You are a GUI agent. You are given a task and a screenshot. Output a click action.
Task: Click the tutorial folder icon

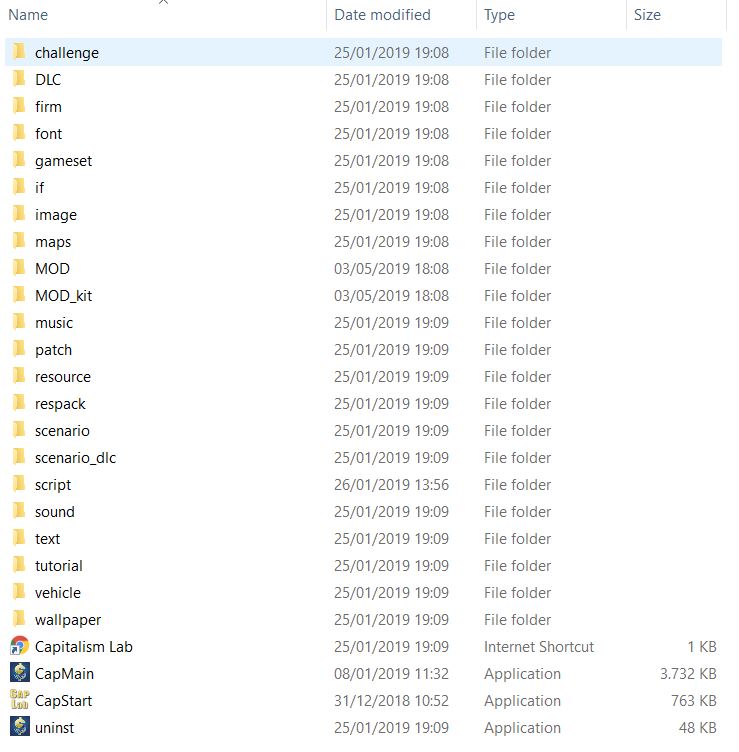(19, 564)
